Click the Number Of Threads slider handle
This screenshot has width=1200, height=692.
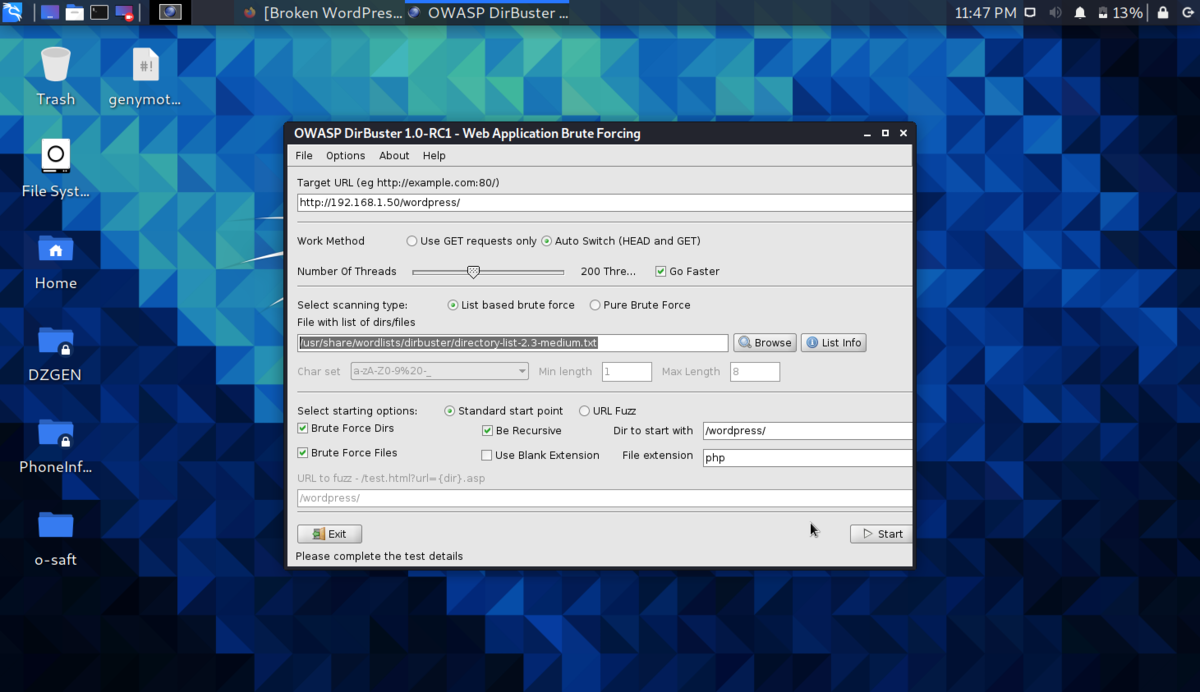coord(474,271)
